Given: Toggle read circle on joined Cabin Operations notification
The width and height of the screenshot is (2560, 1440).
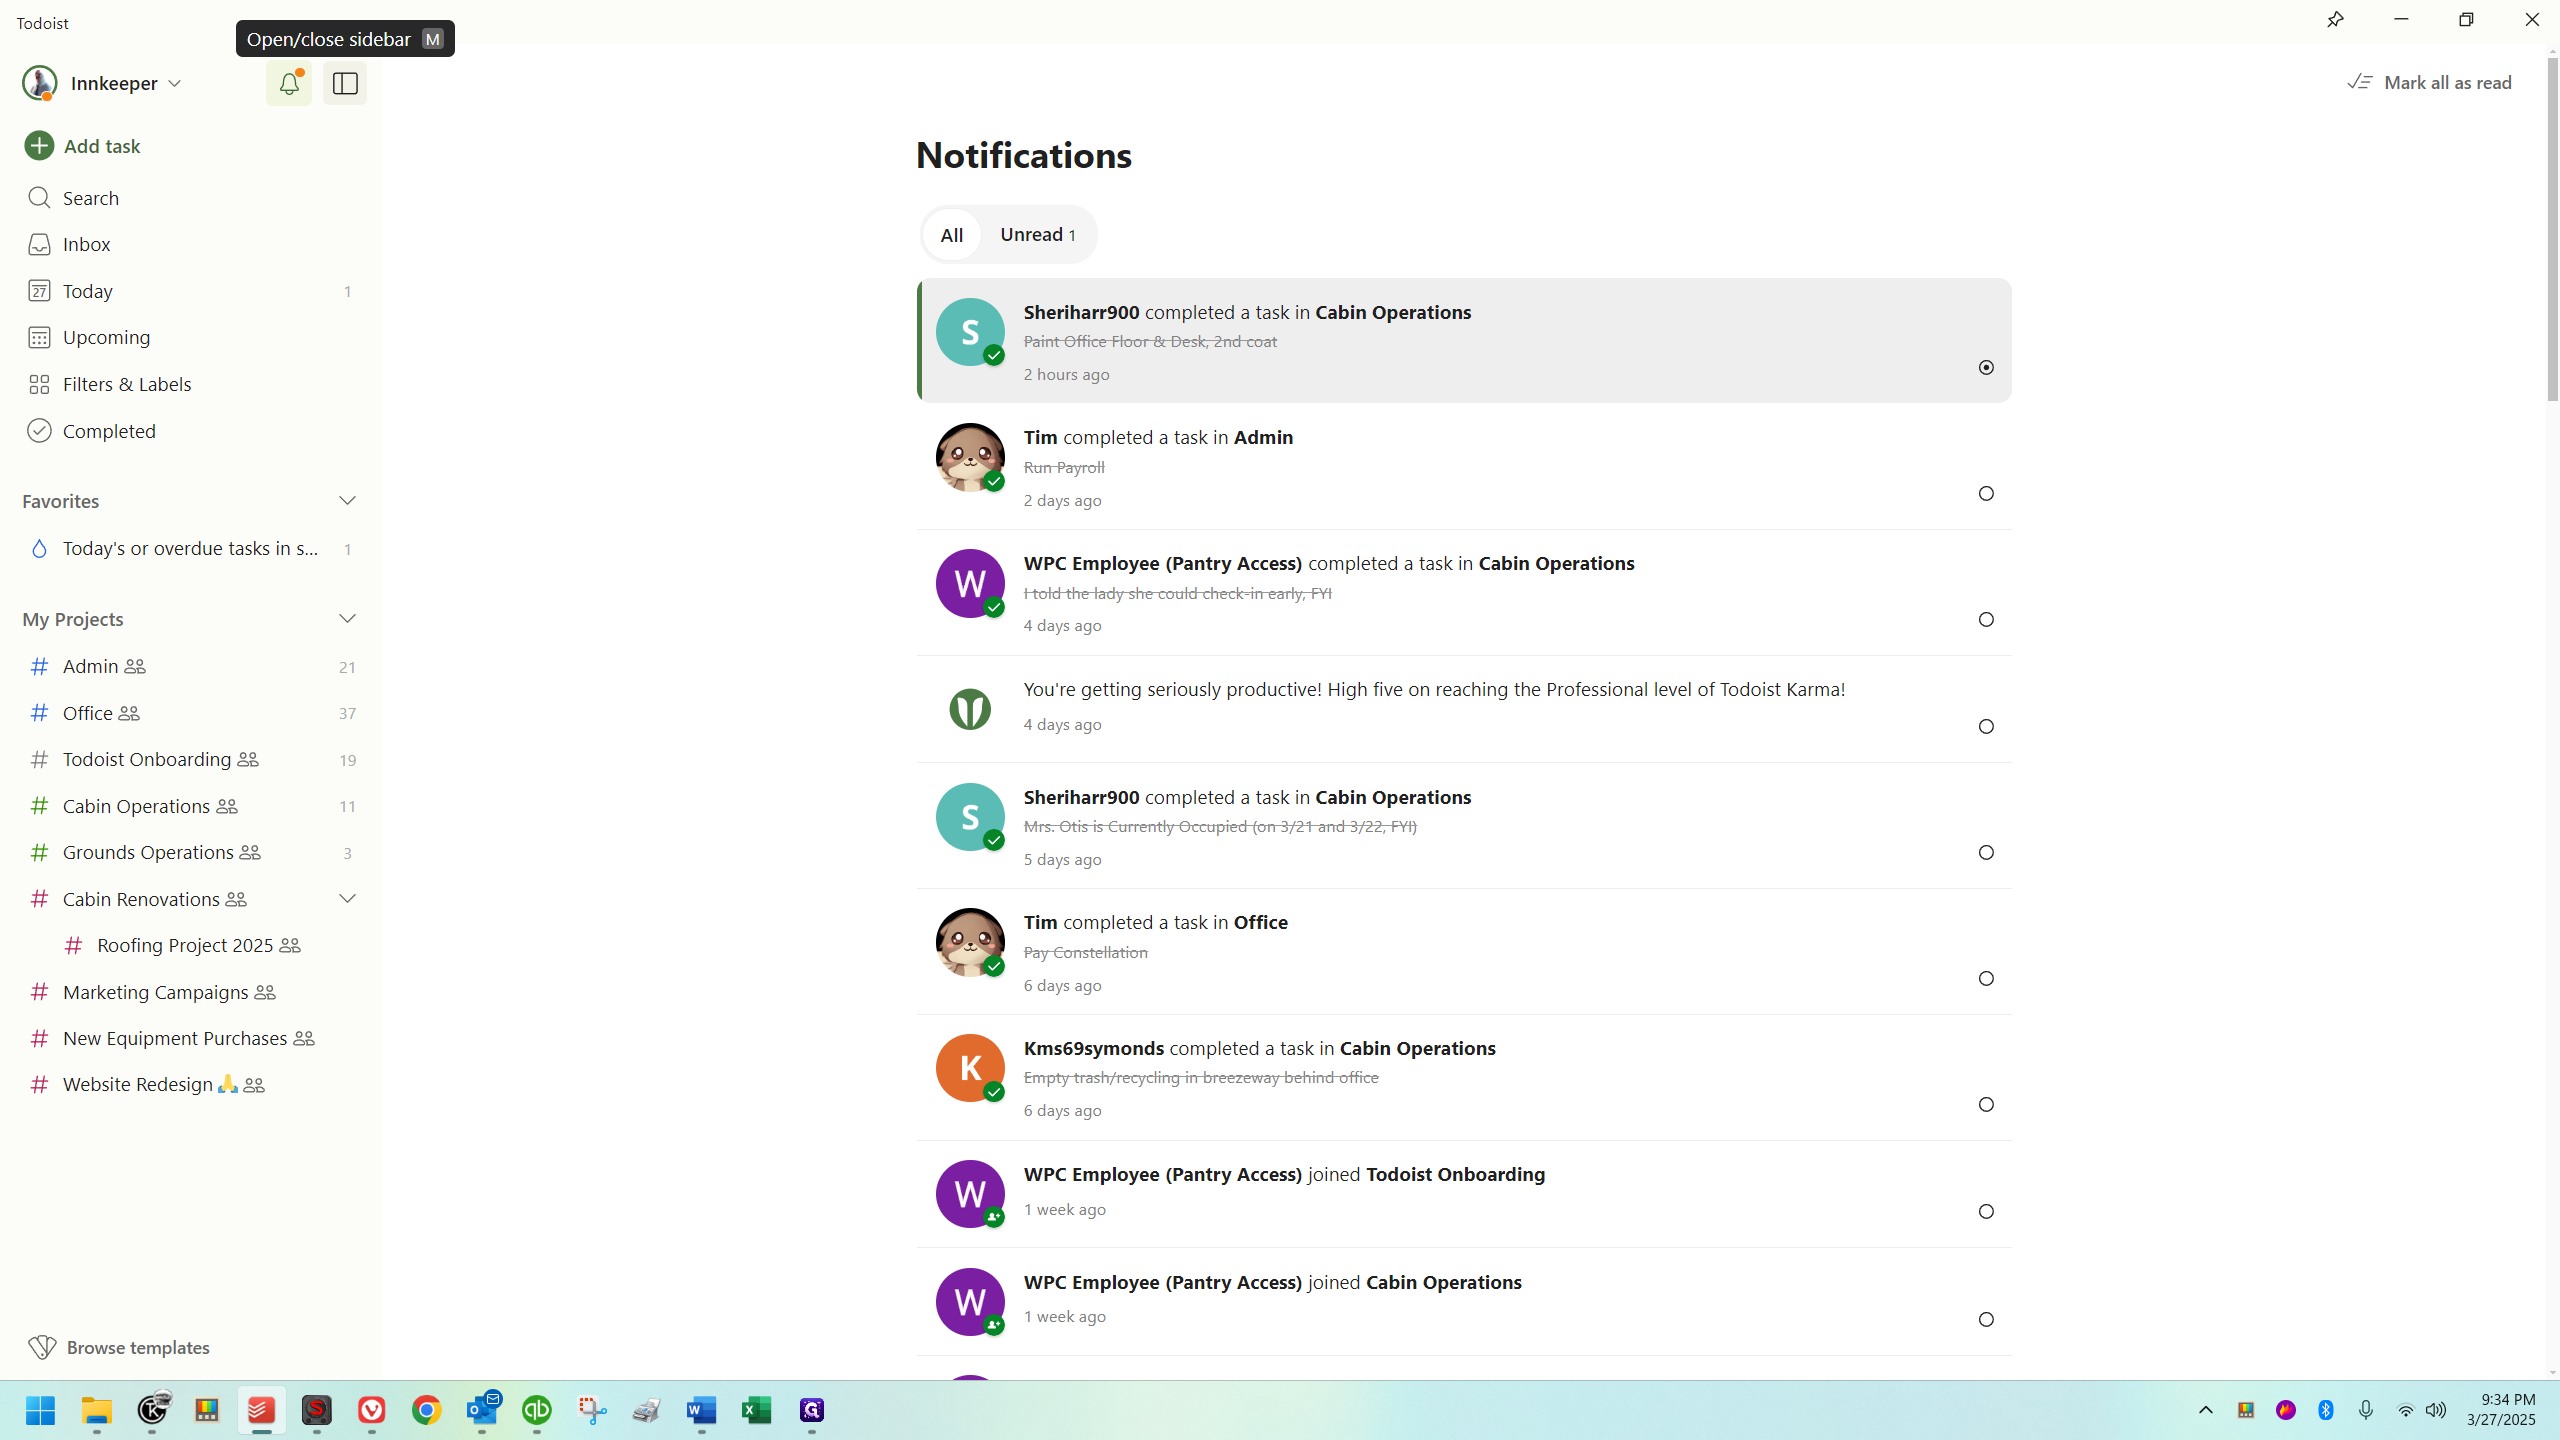Looking at the screenshot, I should coord(1986,1320).
